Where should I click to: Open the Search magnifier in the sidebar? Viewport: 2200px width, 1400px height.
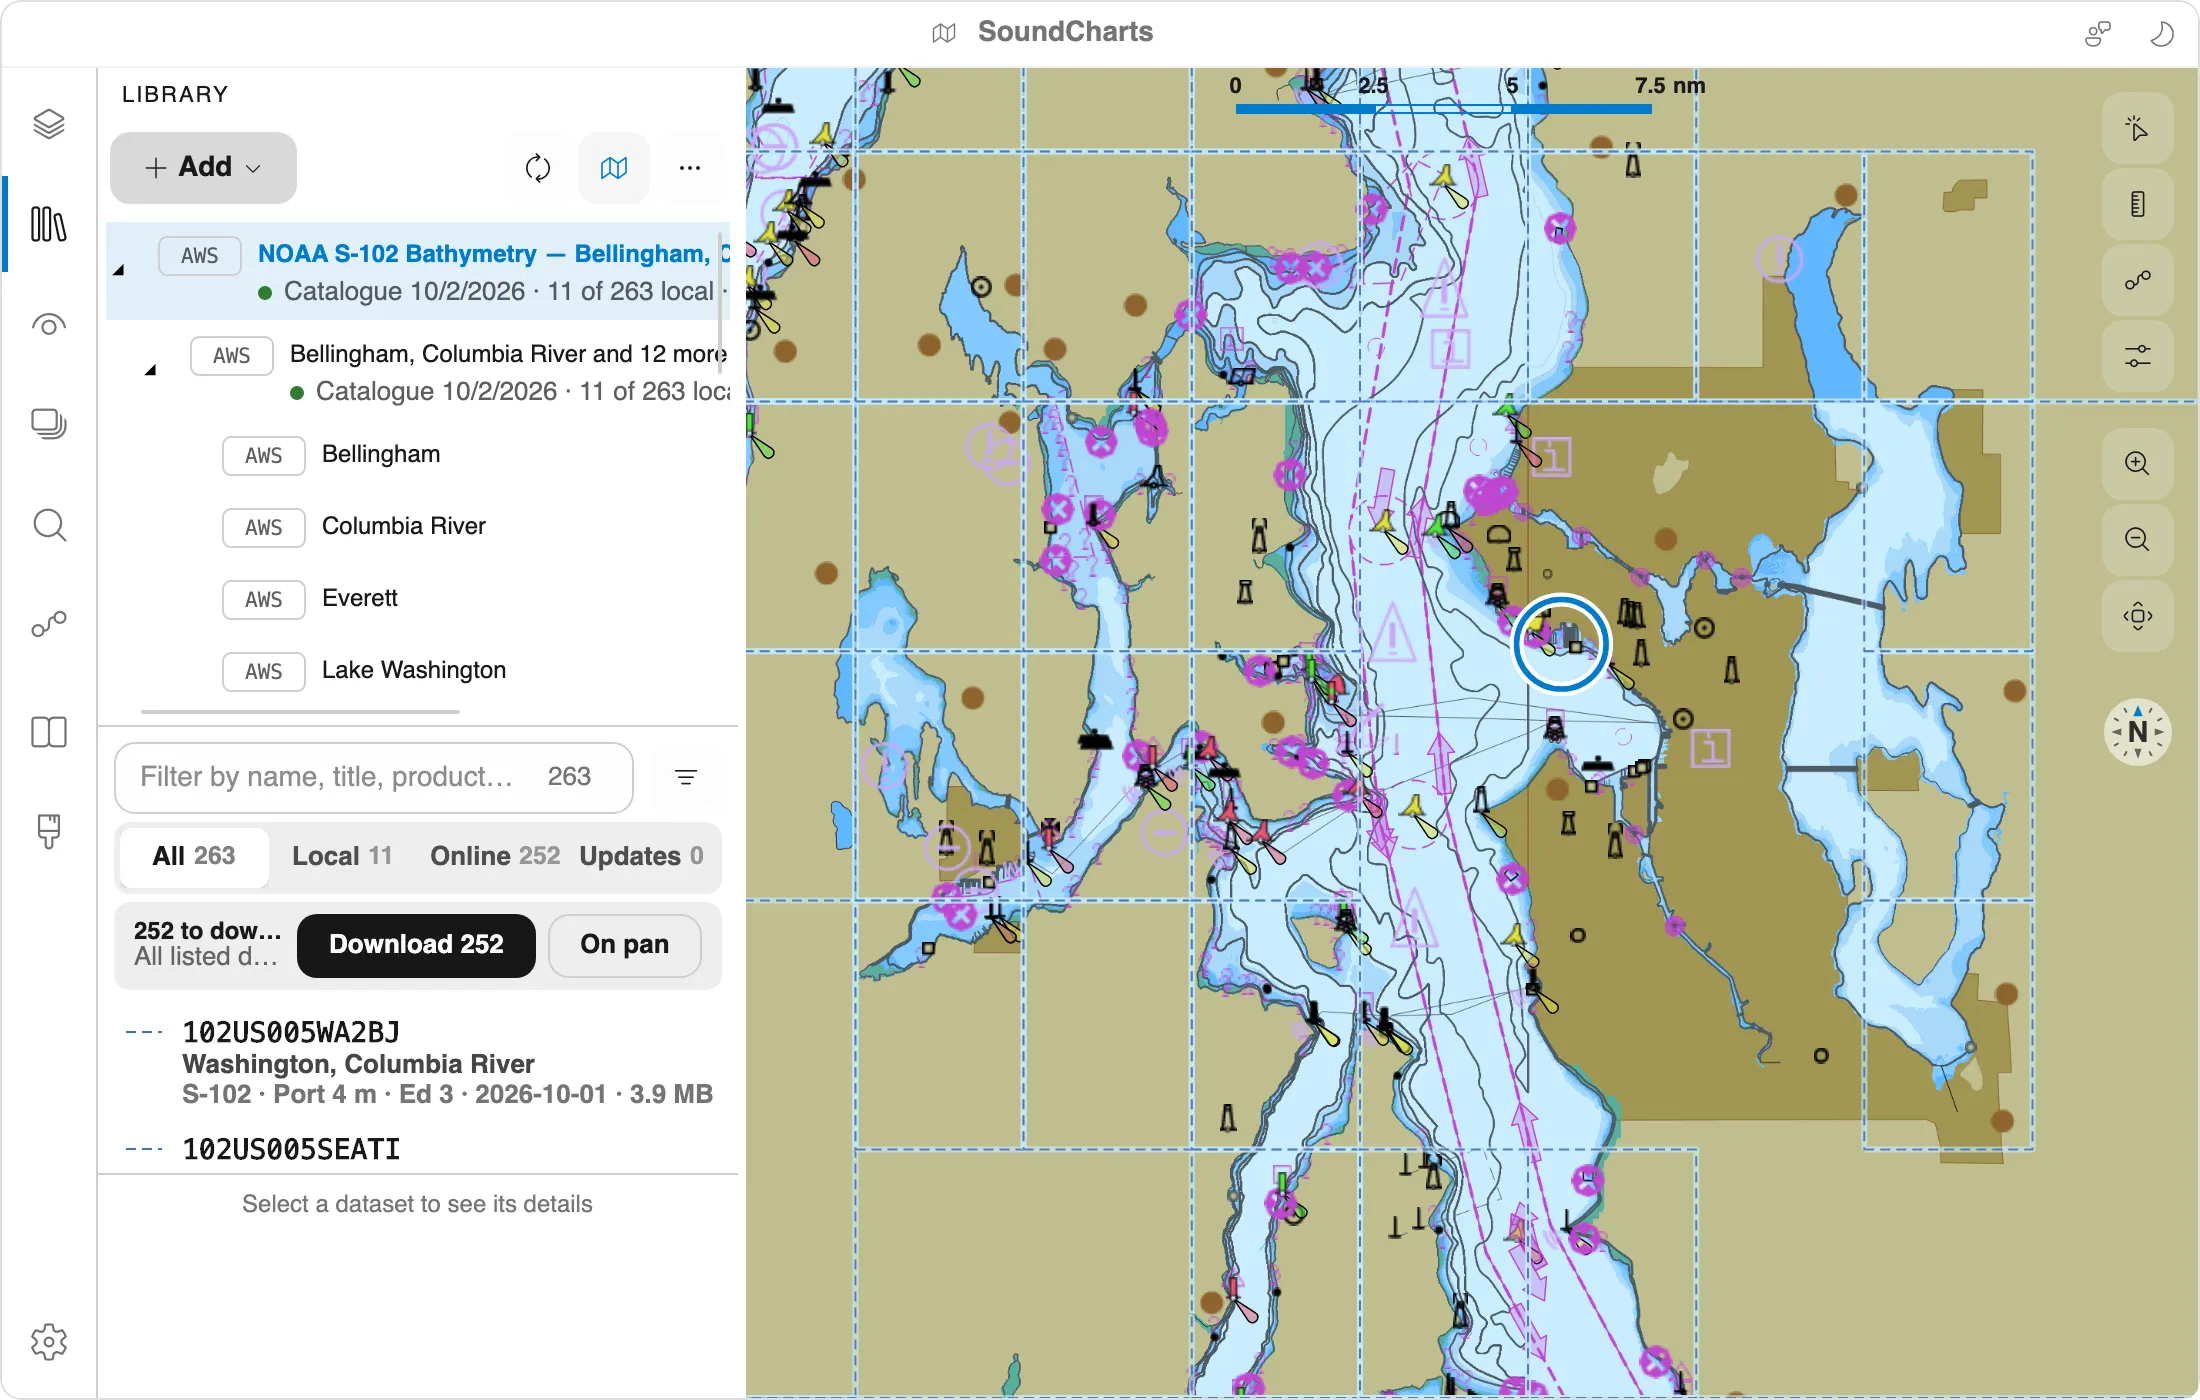(x=48, y=524)
